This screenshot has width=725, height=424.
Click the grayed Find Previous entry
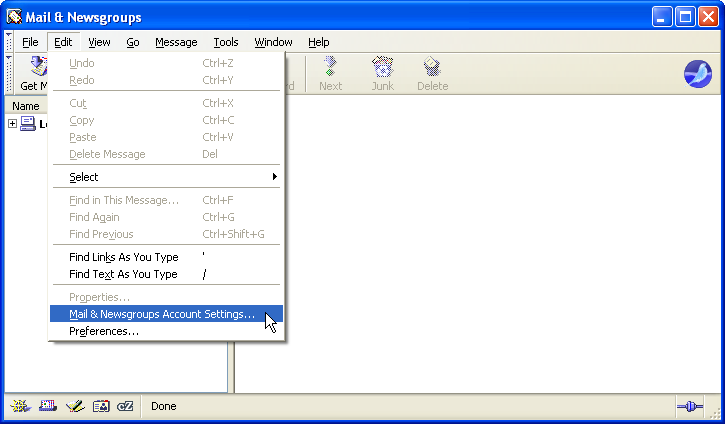click(x=166, y=234)
